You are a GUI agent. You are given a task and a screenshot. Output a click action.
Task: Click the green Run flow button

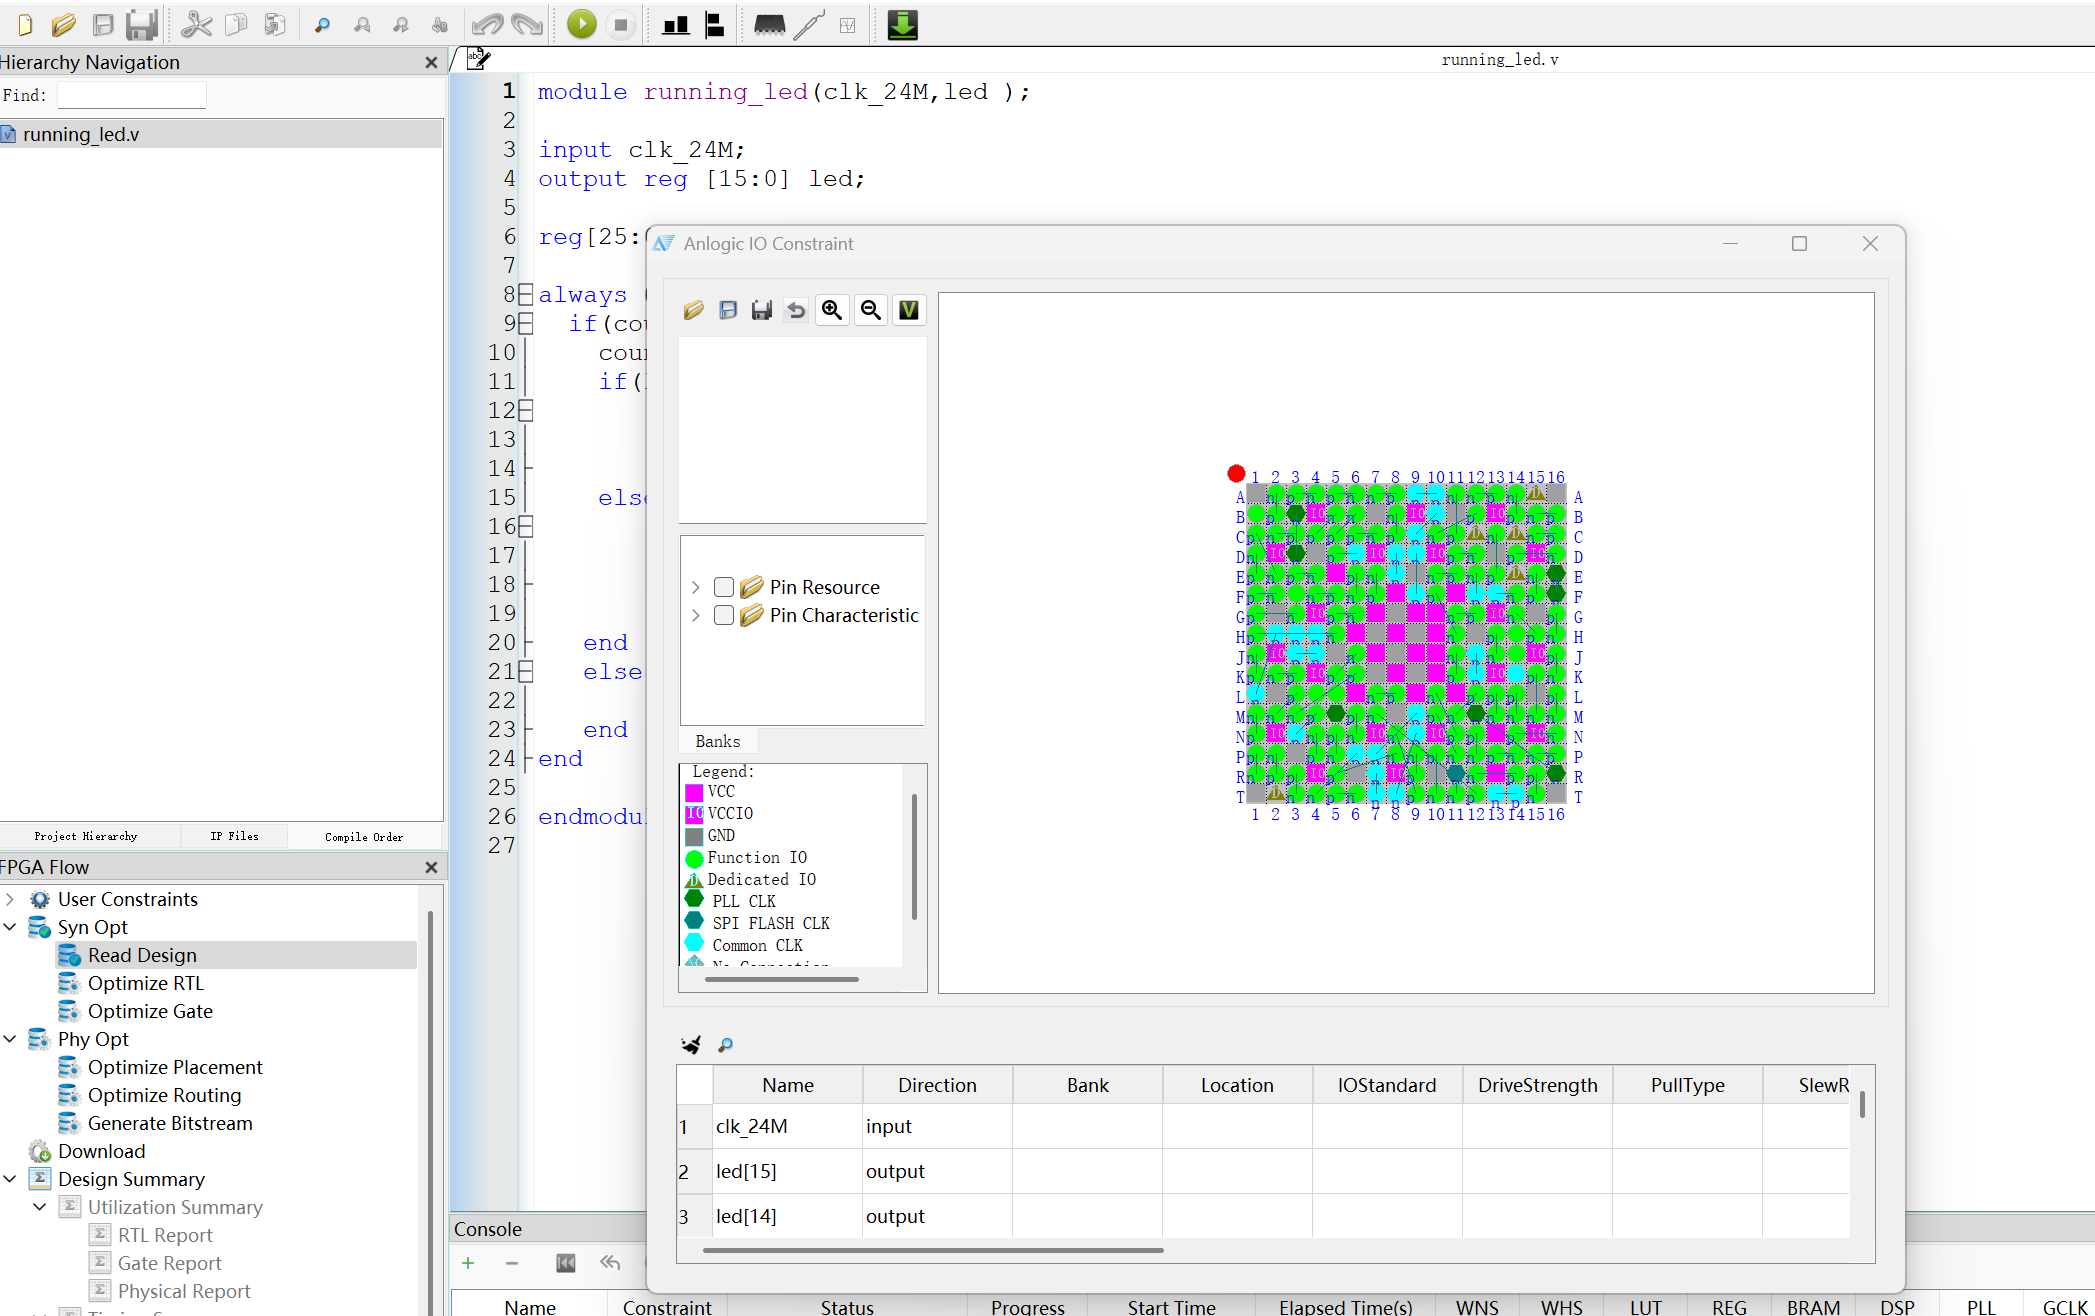pyautogui.click(x=581, y=24)
